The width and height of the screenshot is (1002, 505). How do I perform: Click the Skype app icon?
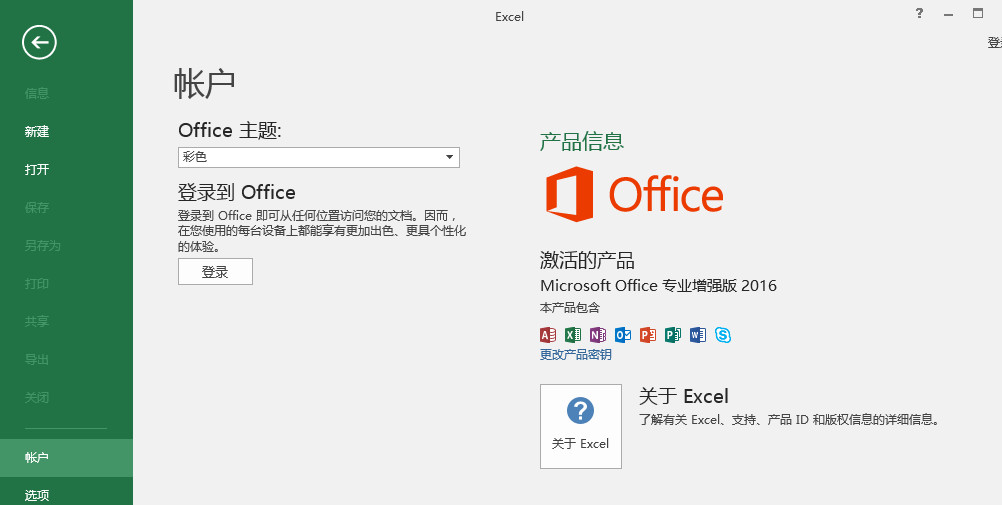723,334
